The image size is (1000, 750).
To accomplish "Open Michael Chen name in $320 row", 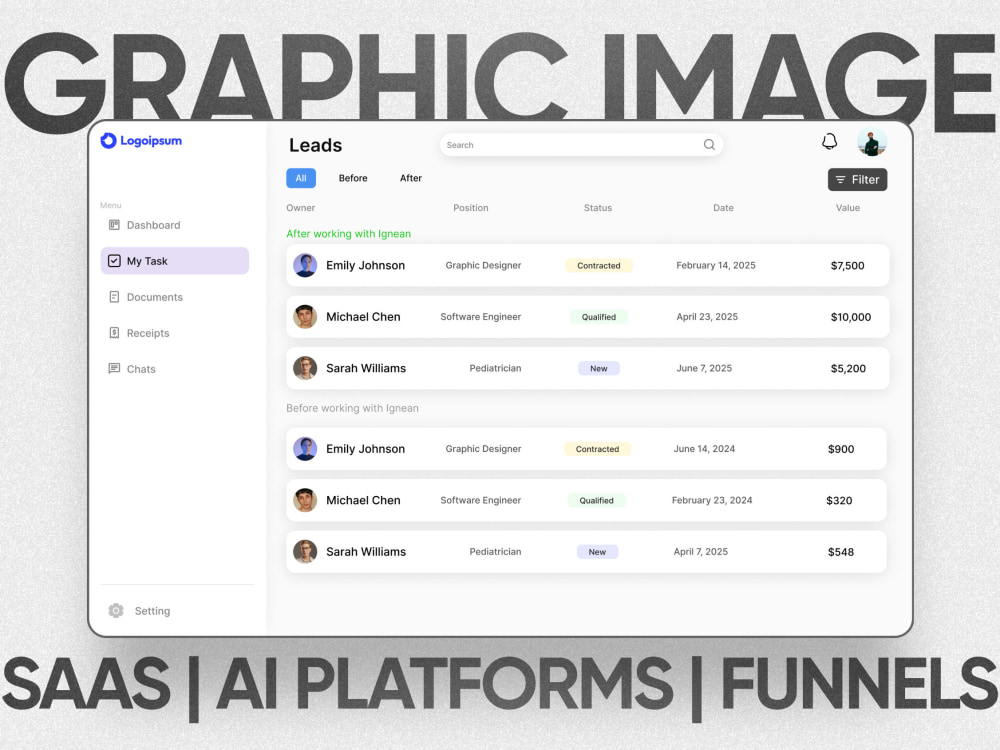I will tap(363, 501).
